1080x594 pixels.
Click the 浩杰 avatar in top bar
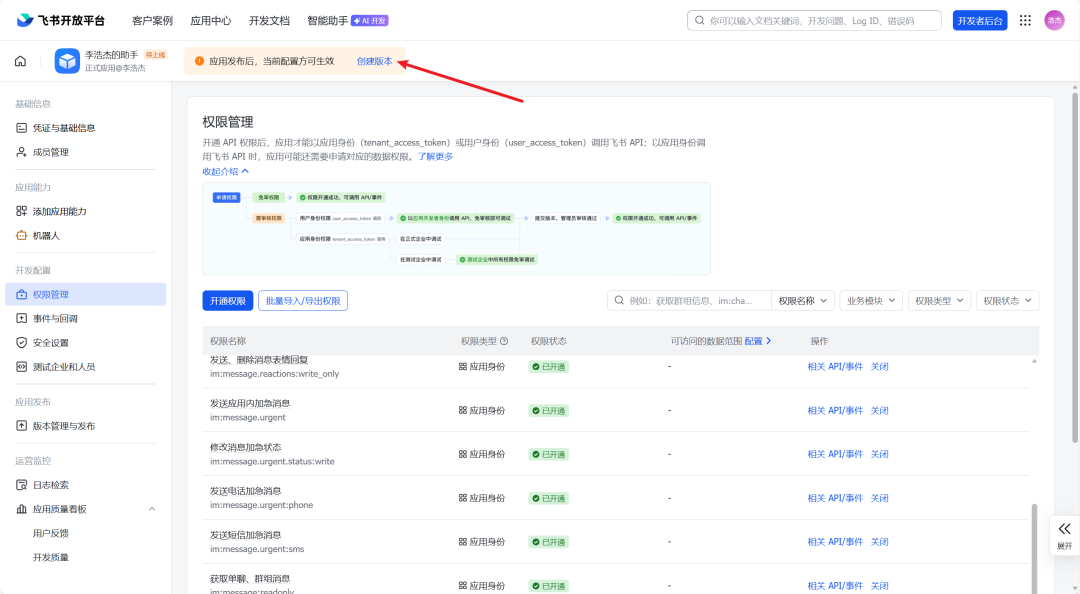coord(1055,18)
